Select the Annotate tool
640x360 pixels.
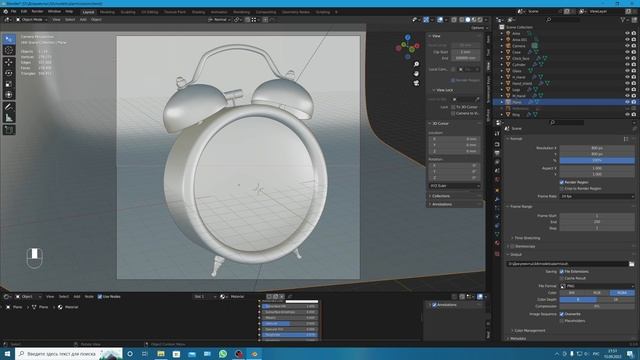click(x=9, y=107)
